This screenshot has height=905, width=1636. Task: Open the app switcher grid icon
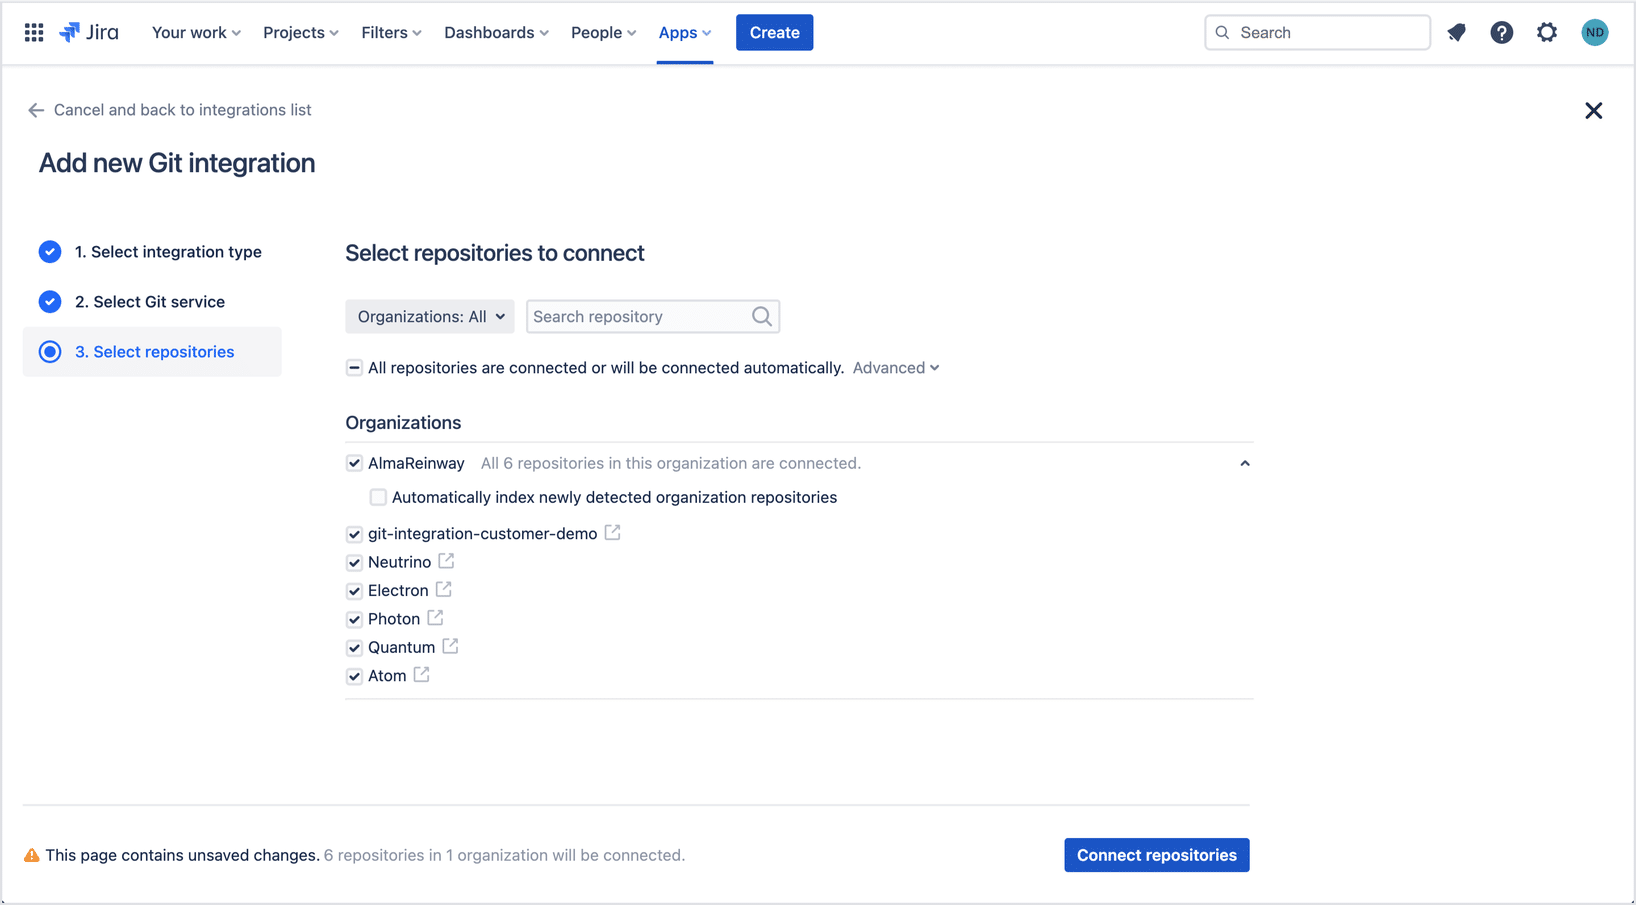click(x=34, y=33)
